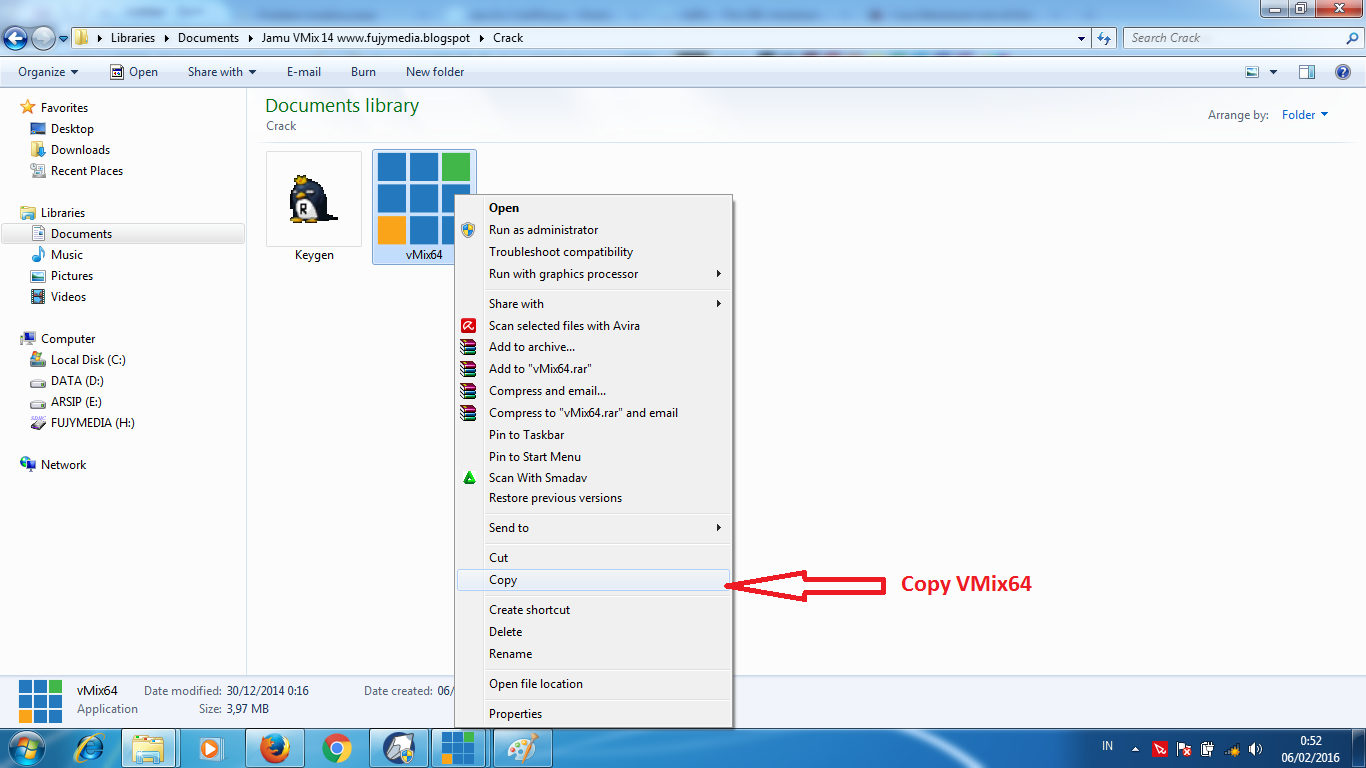
Task: Open the Windows Start menu
Action: pos(25,747)
